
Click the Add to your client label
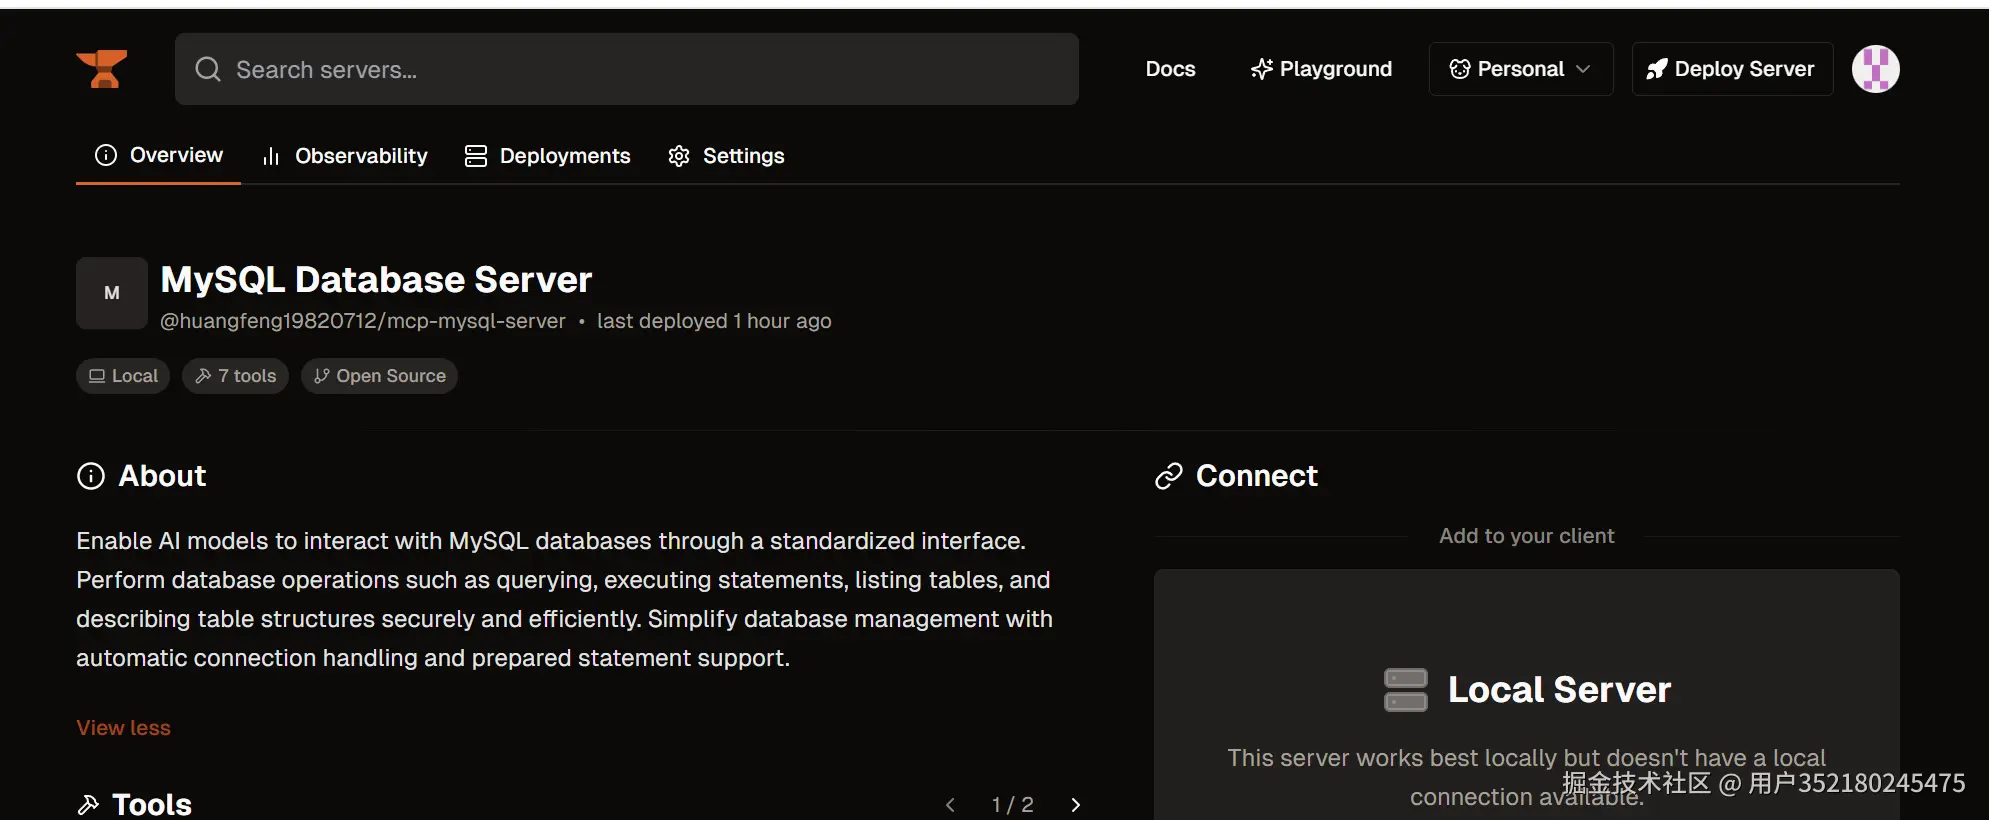coord(1526,536)
